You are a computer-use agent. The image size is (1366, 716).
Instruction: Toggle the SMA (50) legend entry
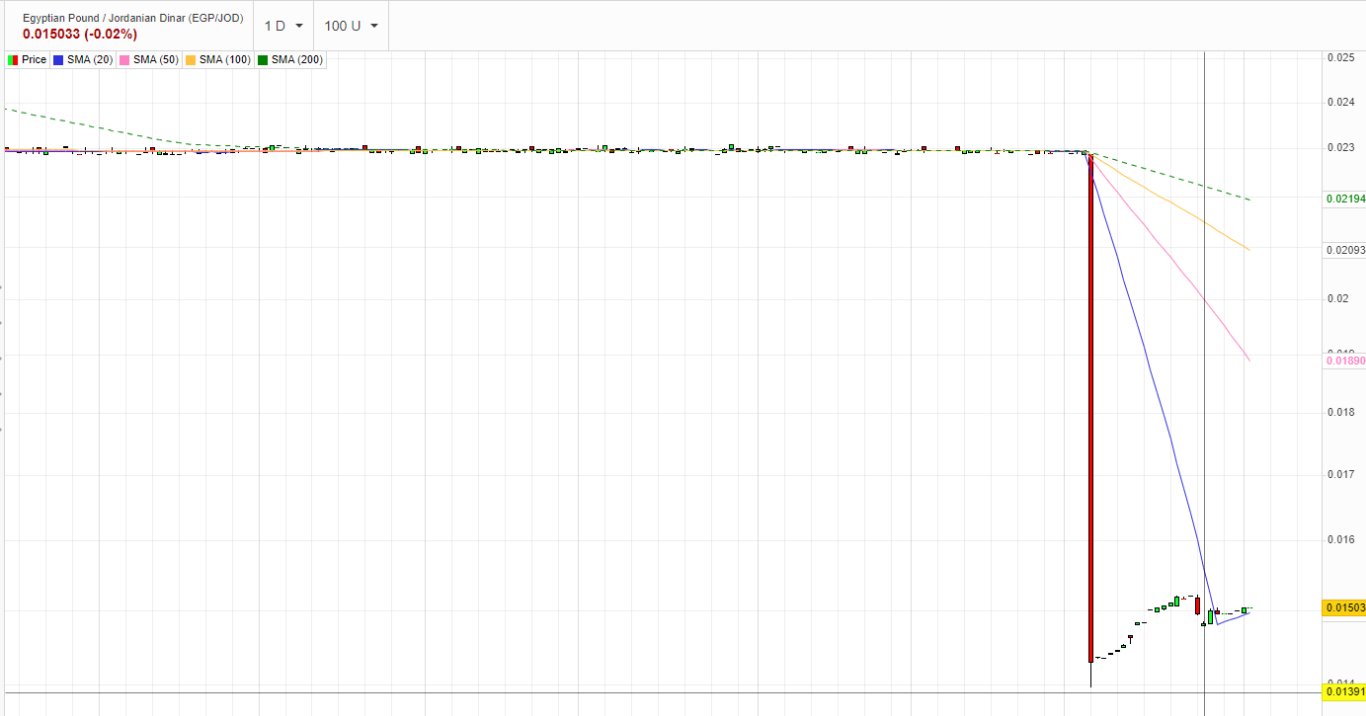coord(149,60)
